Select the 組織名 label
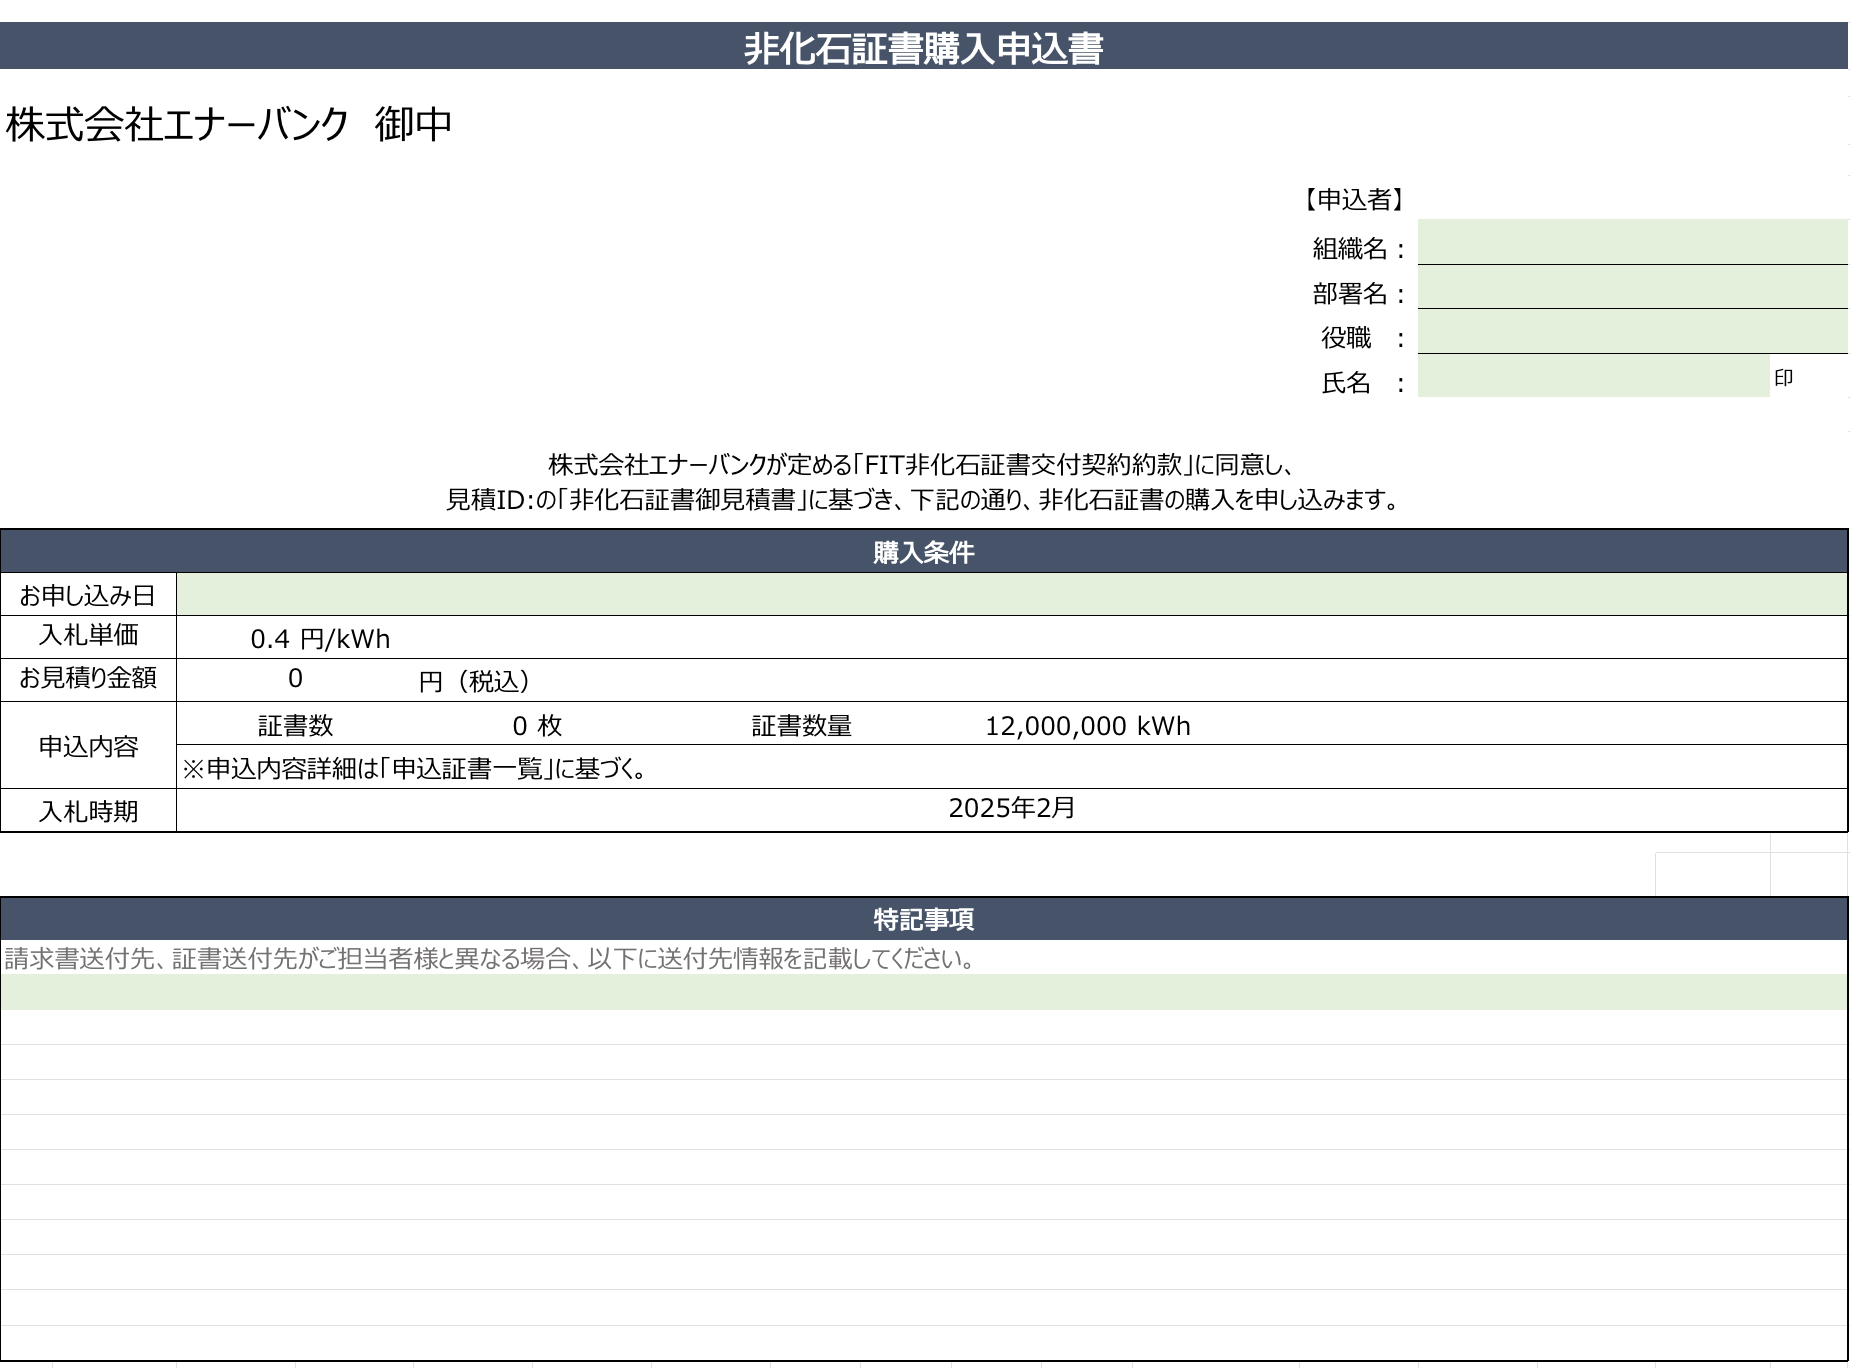 pos(1359,248)
